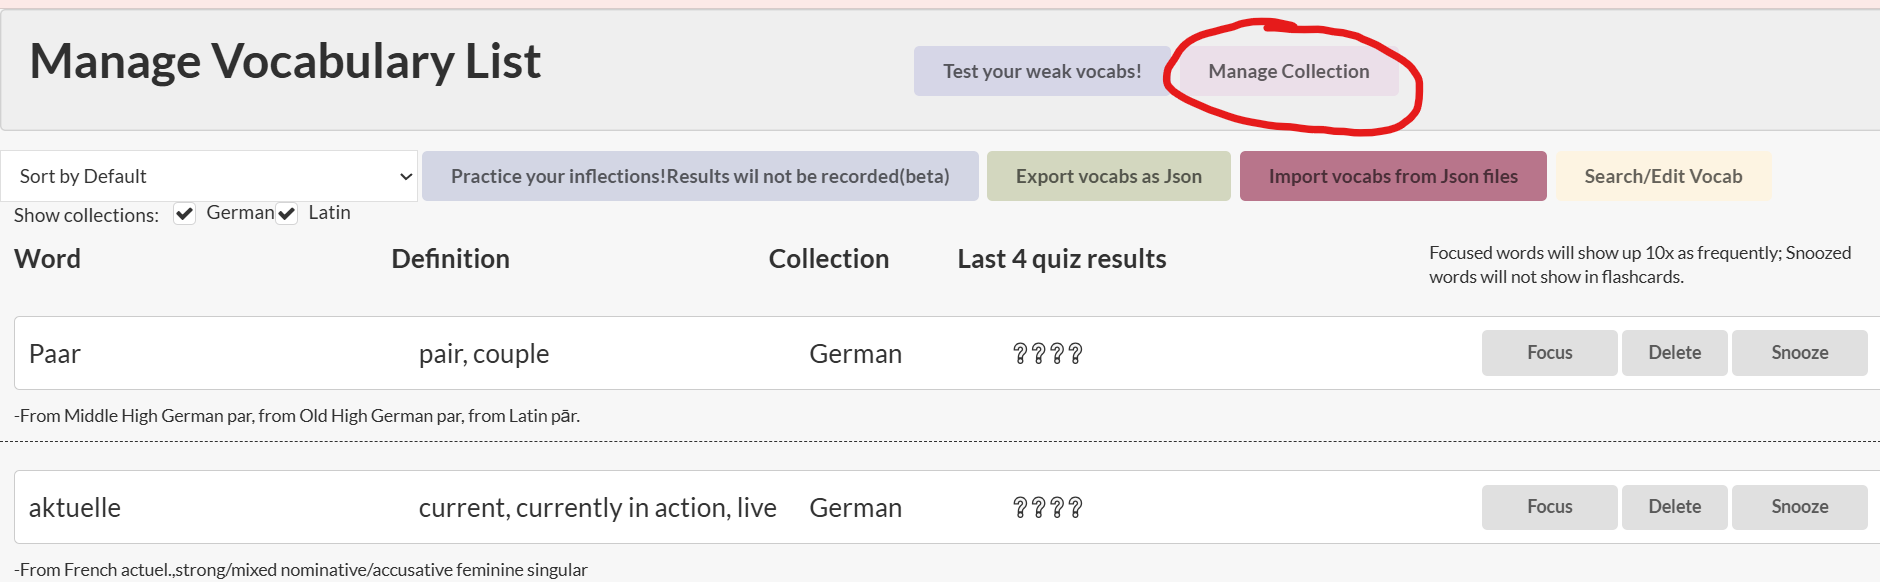Snooze the word aktuelle

(1799, 507)
